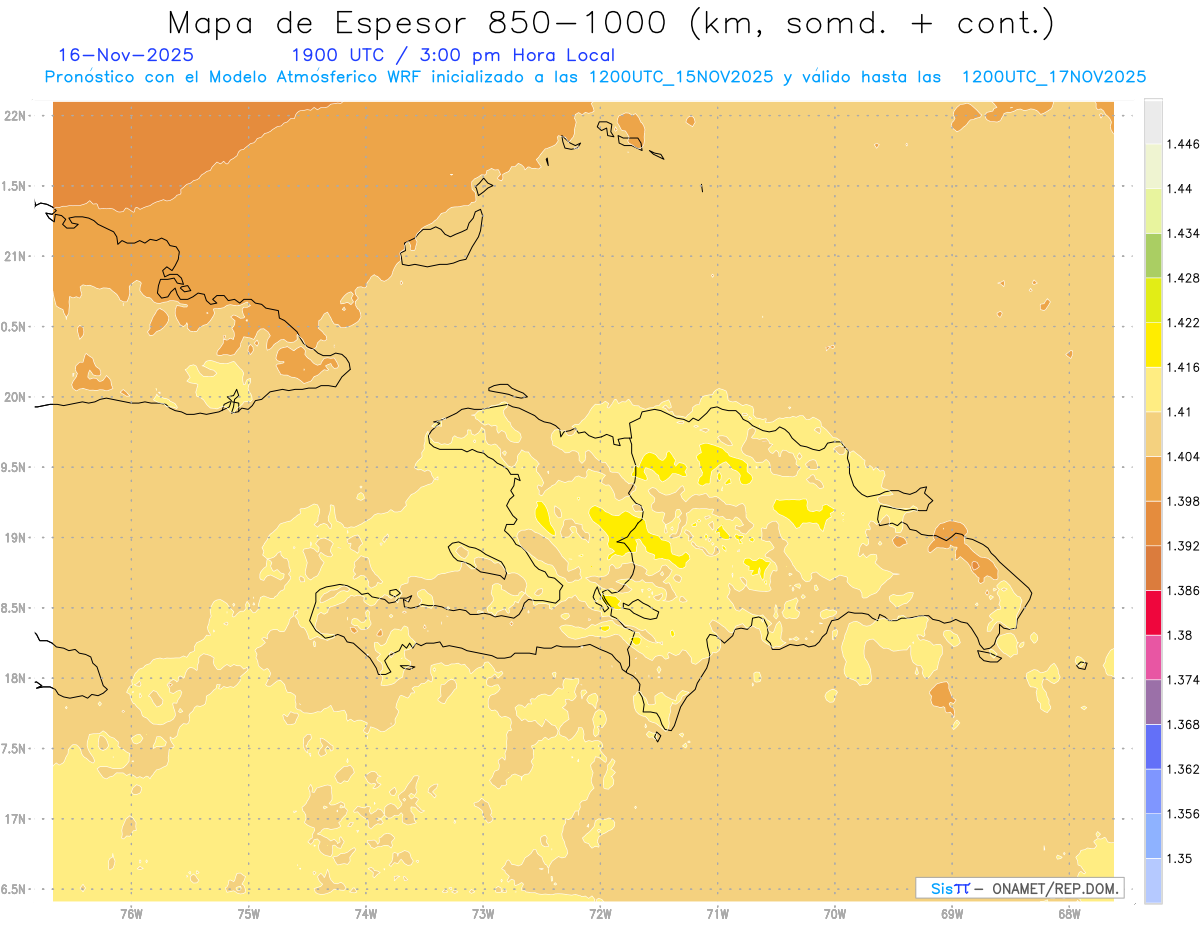1200x927 pixels.
Task: Select the orange swatch between 1.392 and 1.398
Action: (x=1153, y=523)
